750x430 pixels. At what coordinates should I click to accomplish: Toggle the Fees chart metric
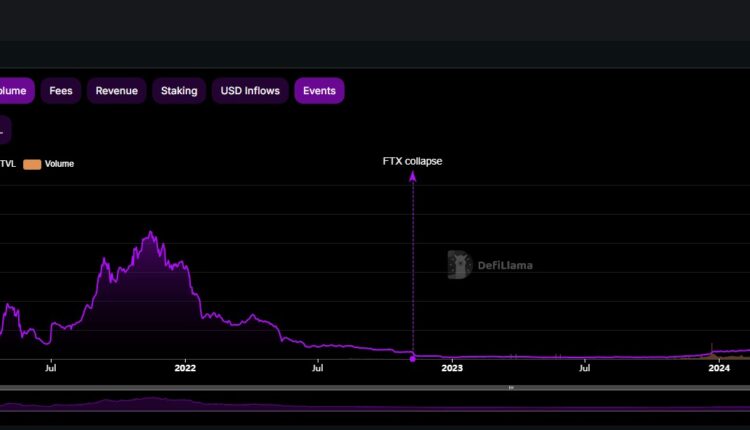(x=61, y=91)
